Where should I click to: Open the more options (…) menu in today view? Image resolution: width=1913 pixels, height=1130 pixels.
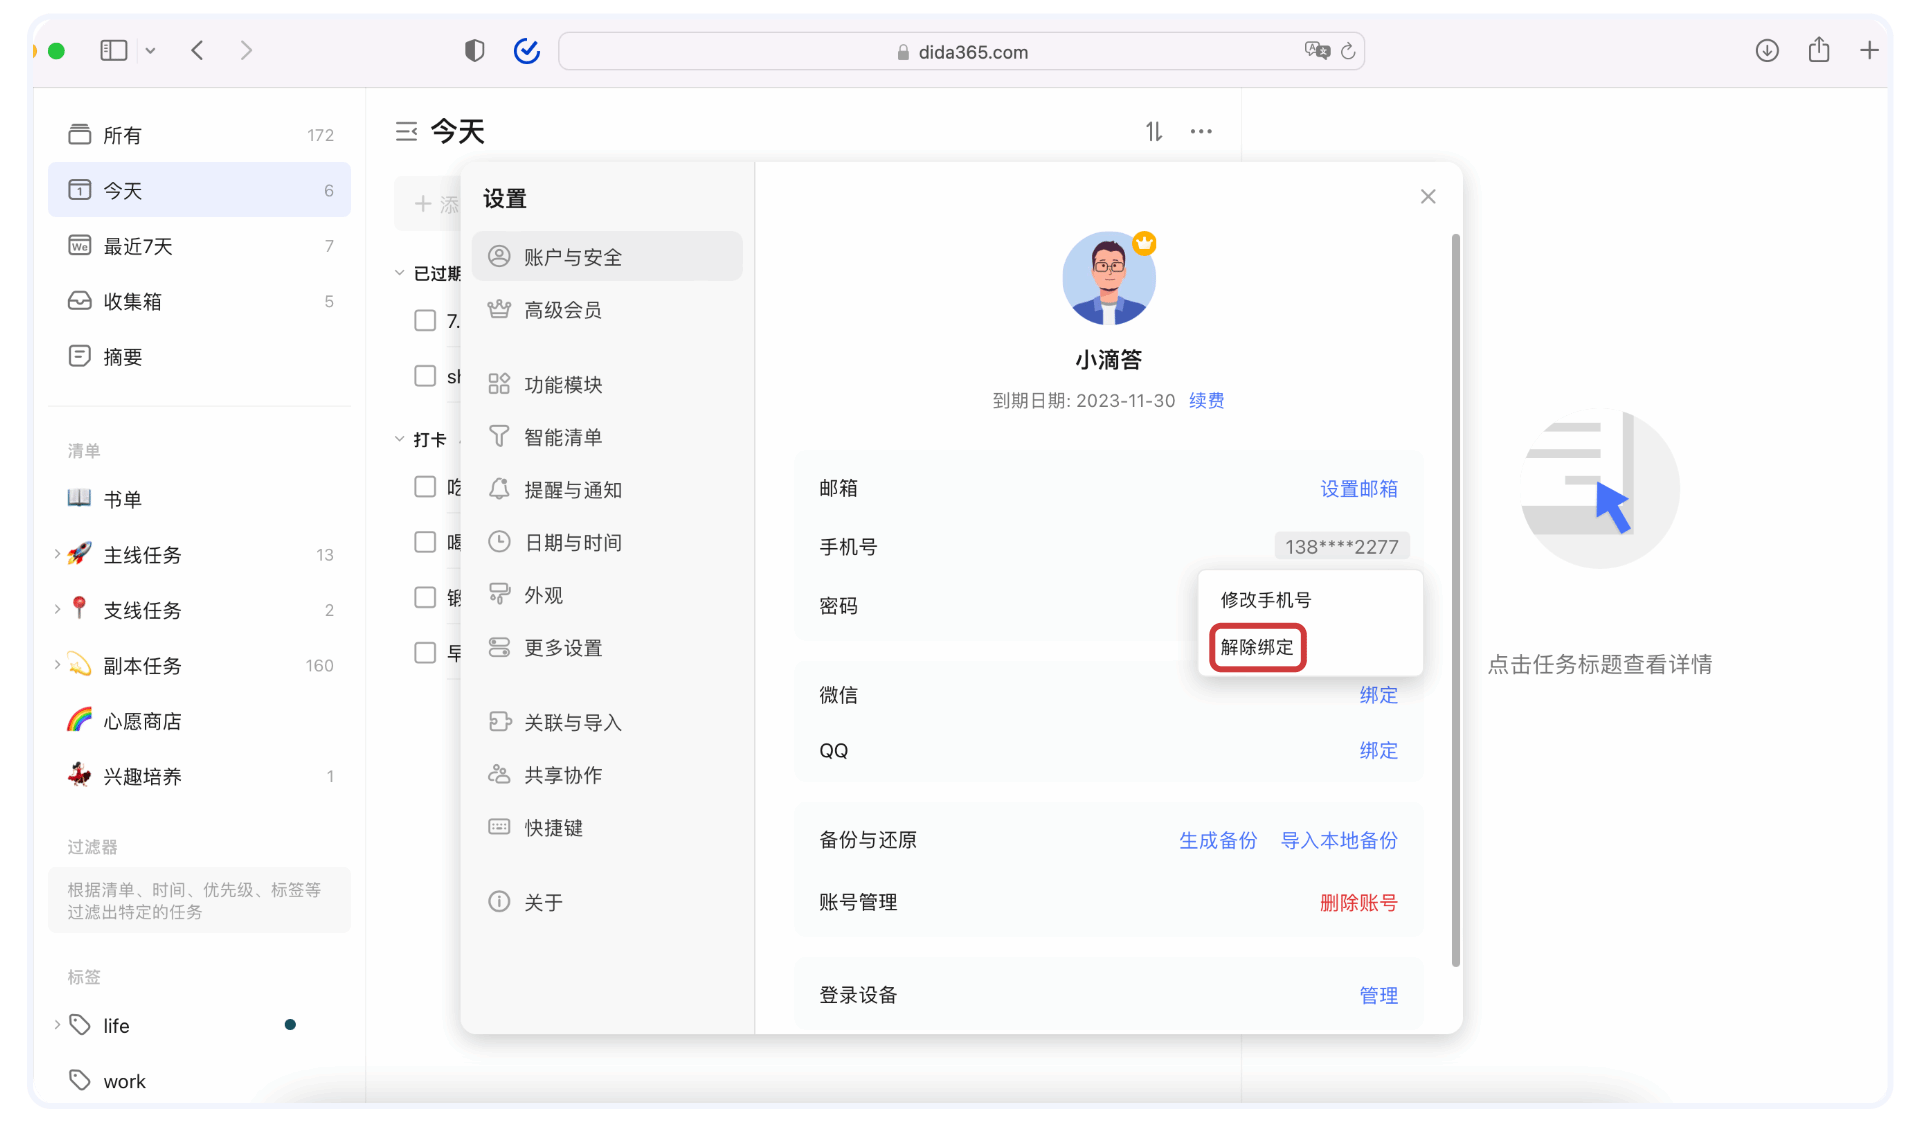(1201, 131)
